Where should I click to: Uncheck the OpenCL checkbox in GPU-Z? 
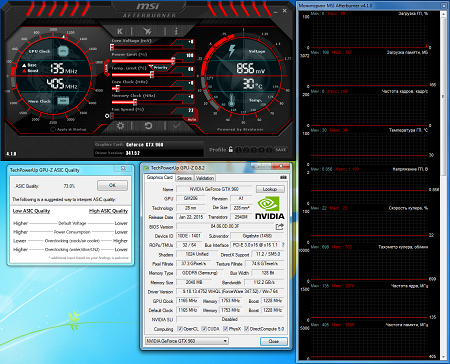coord(180,329)
